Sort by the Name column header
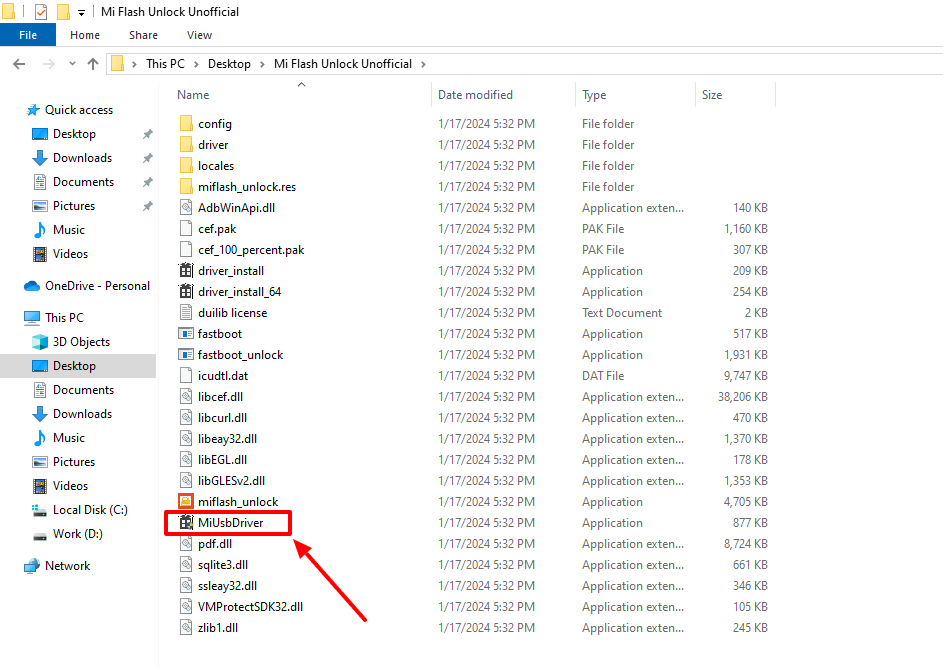This screenshot has height=668, width=943. (193, 95)
